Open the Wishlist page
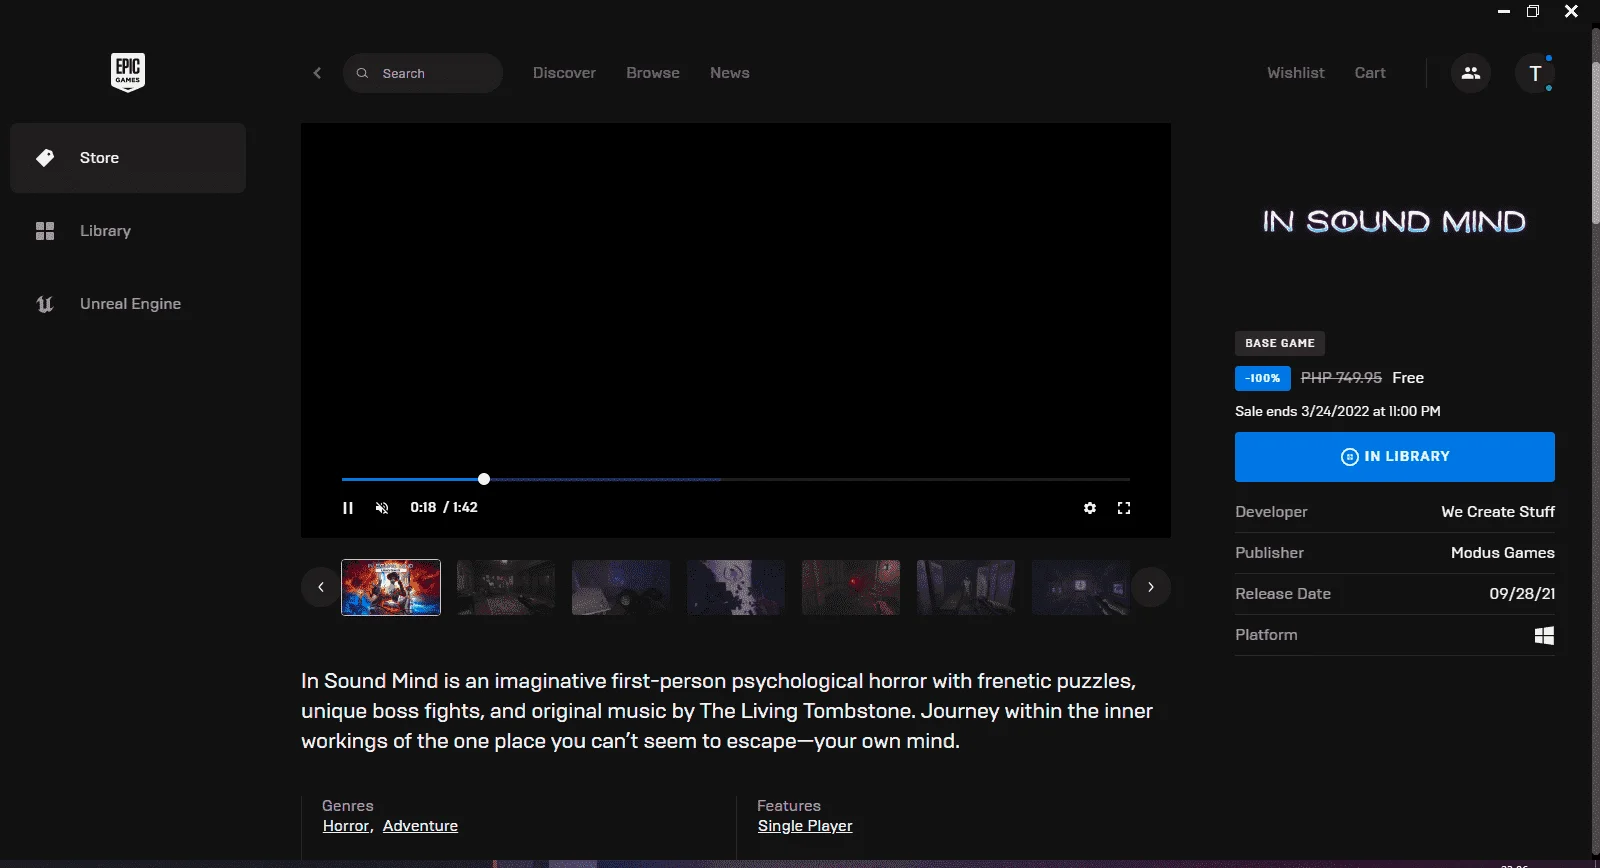Viewport: 1600px width, 868px height. coord(1296,73)
